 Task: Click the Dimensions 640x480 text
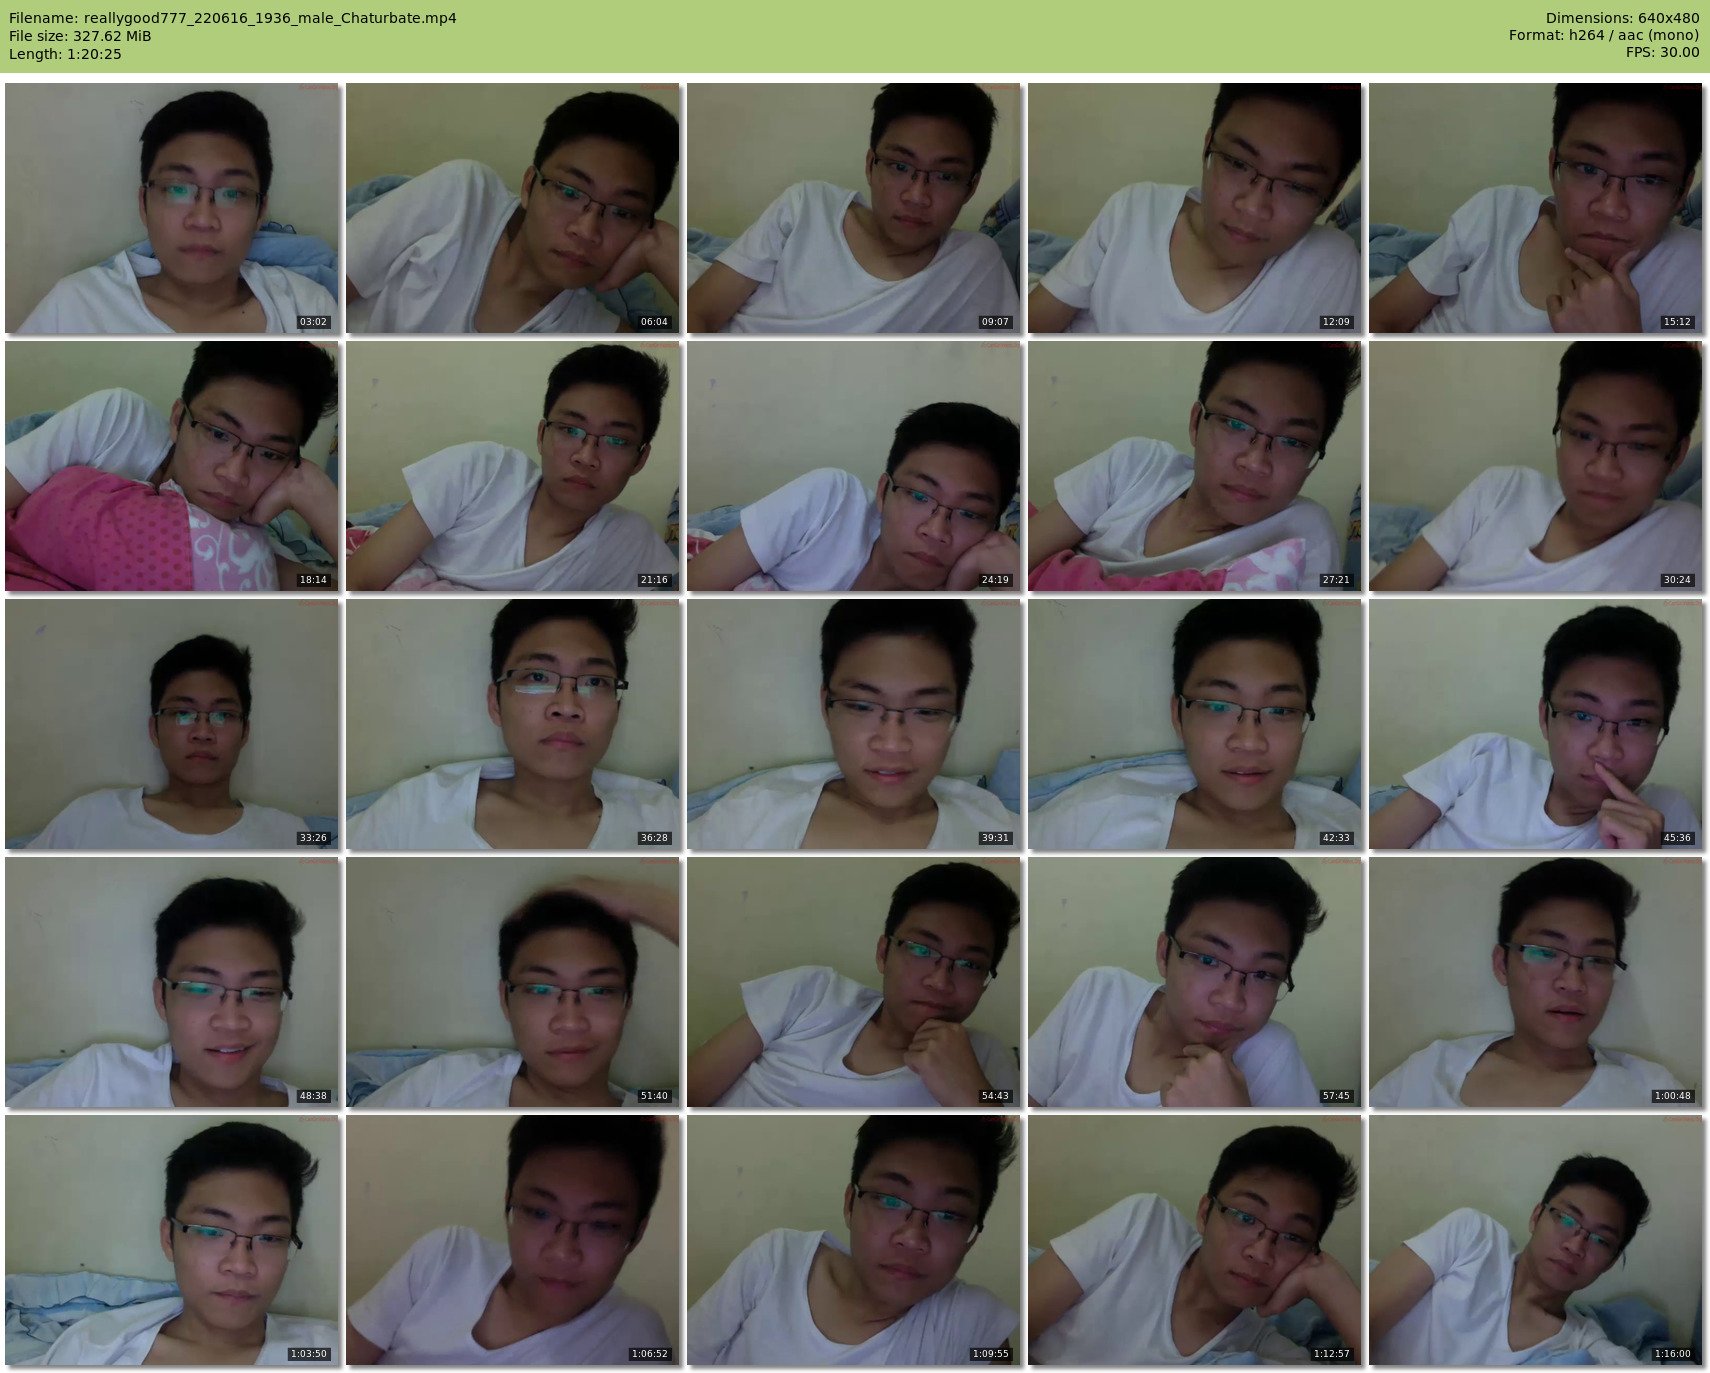[1621, 18]
